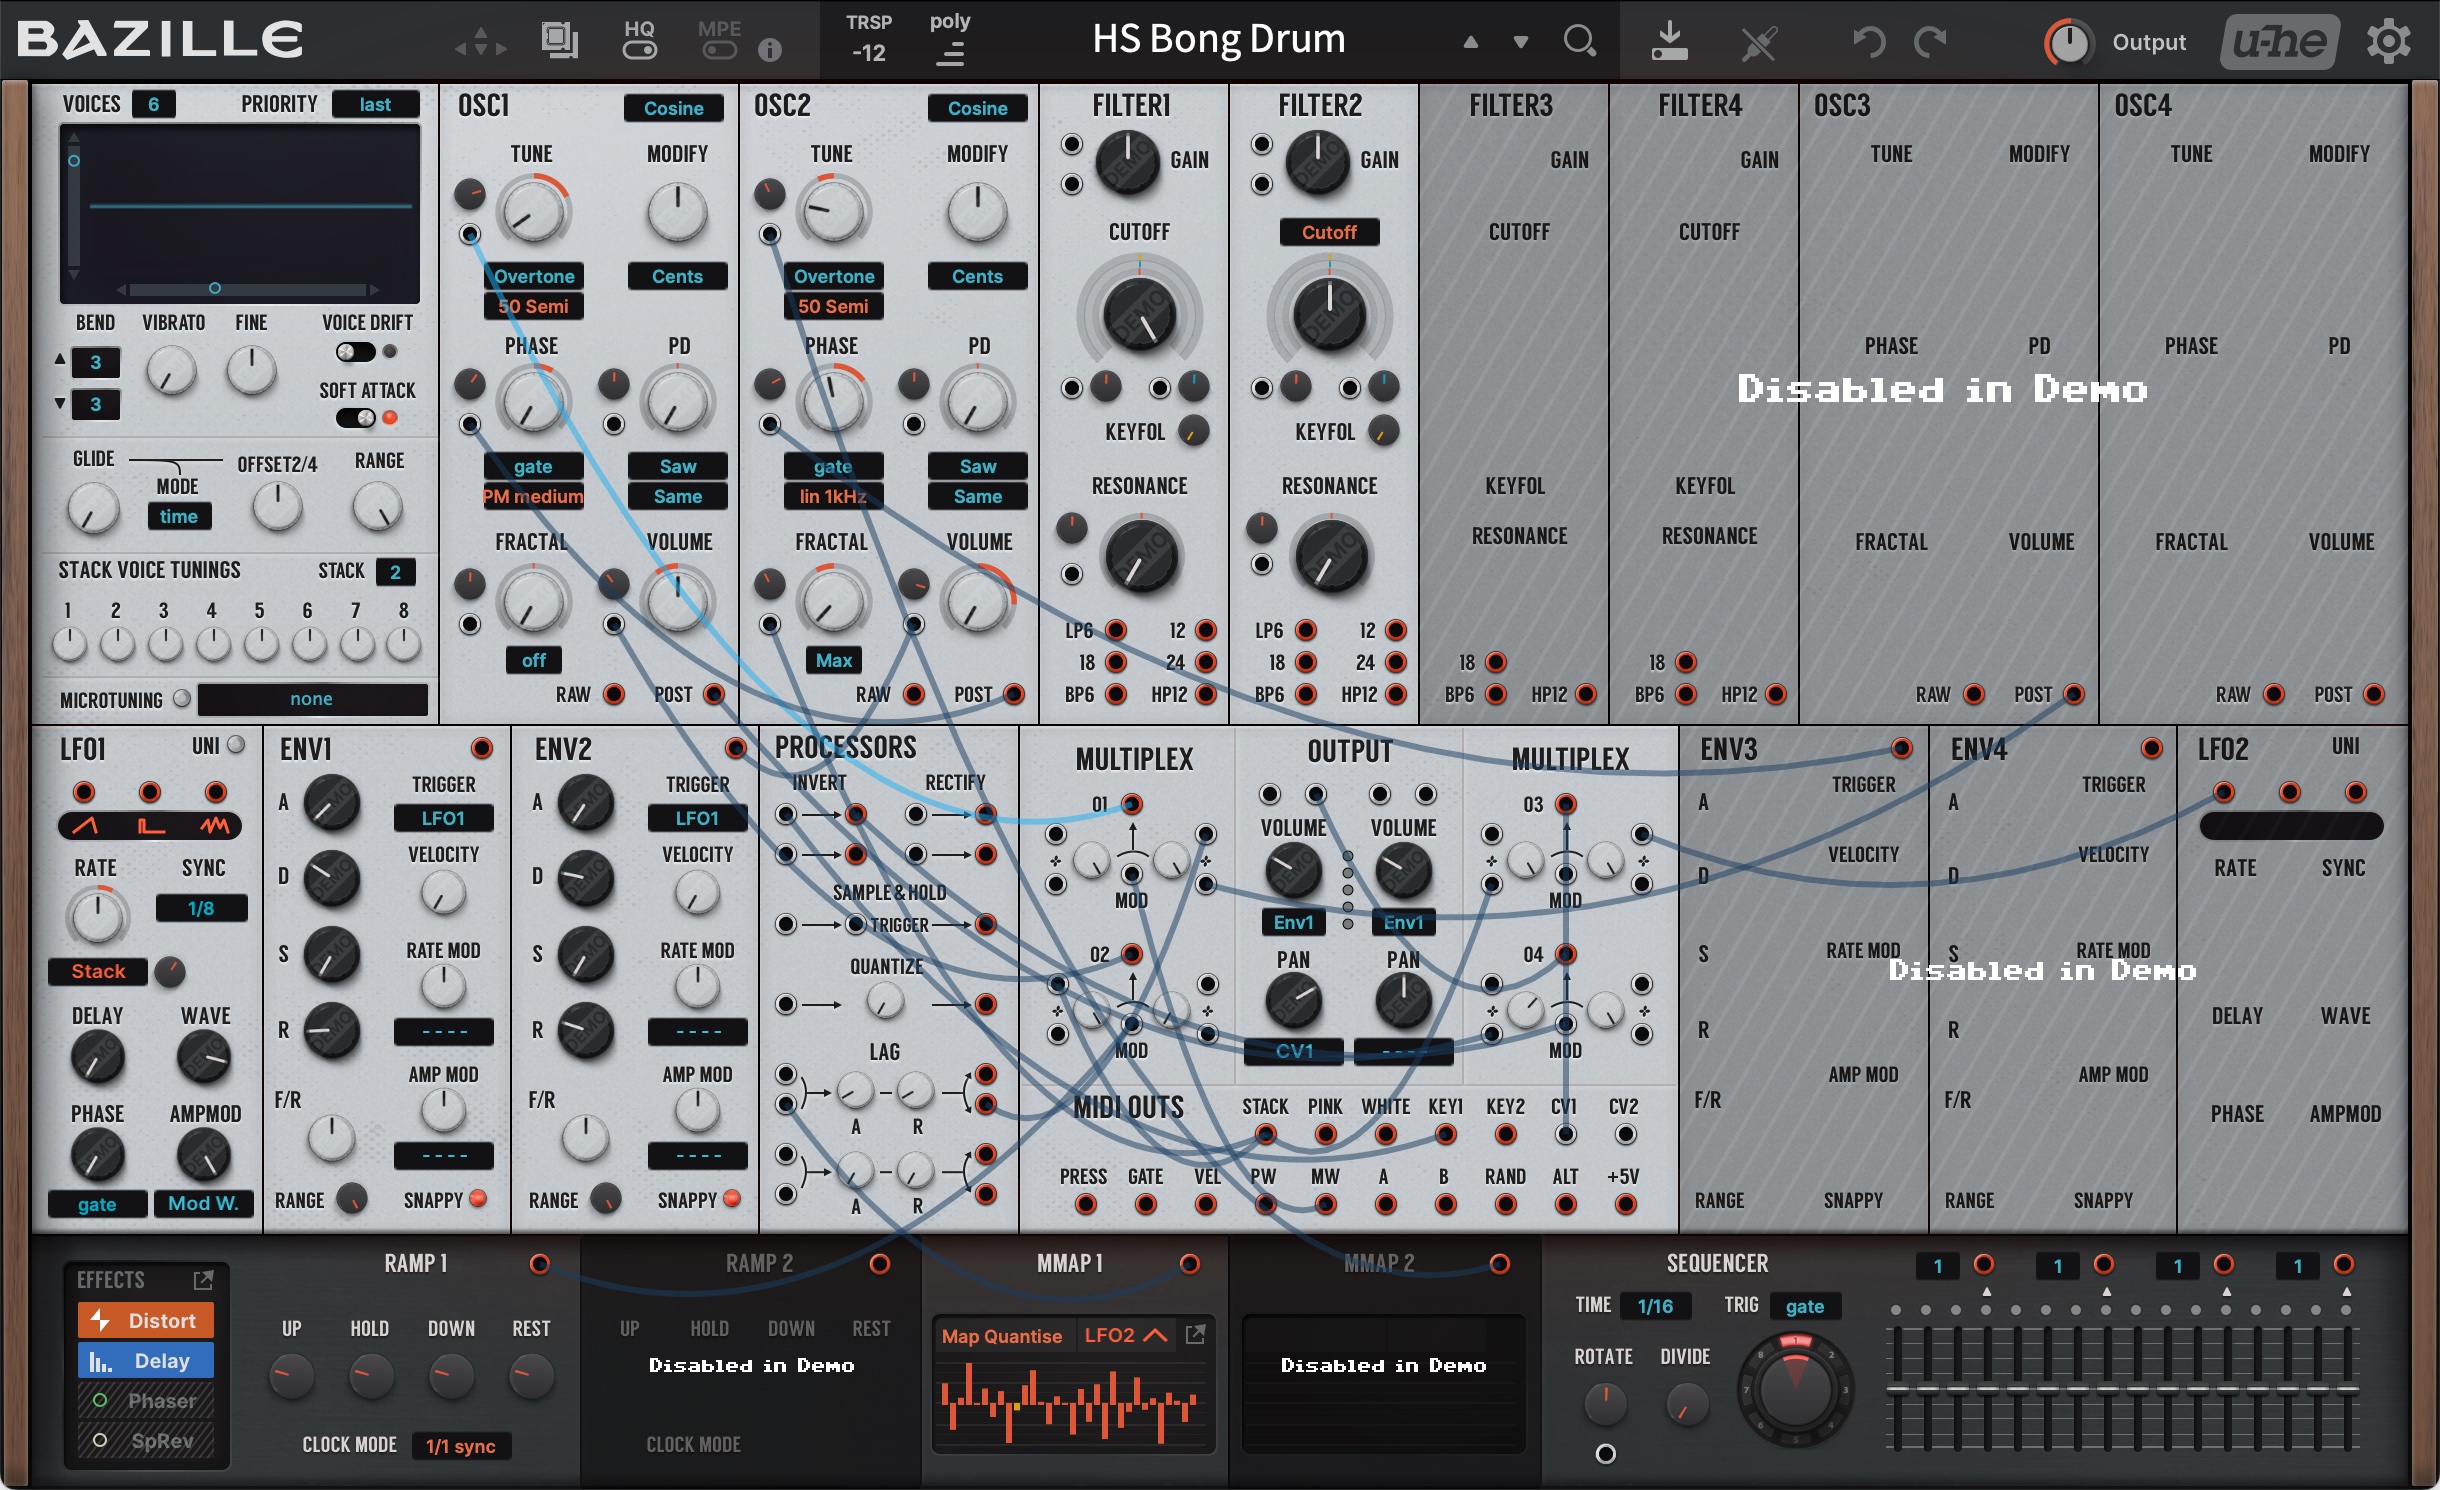The width and height of the screenshot is (2440, 1490).
Task: Click the OSC1 POST output jack
Action: (714, 694)
